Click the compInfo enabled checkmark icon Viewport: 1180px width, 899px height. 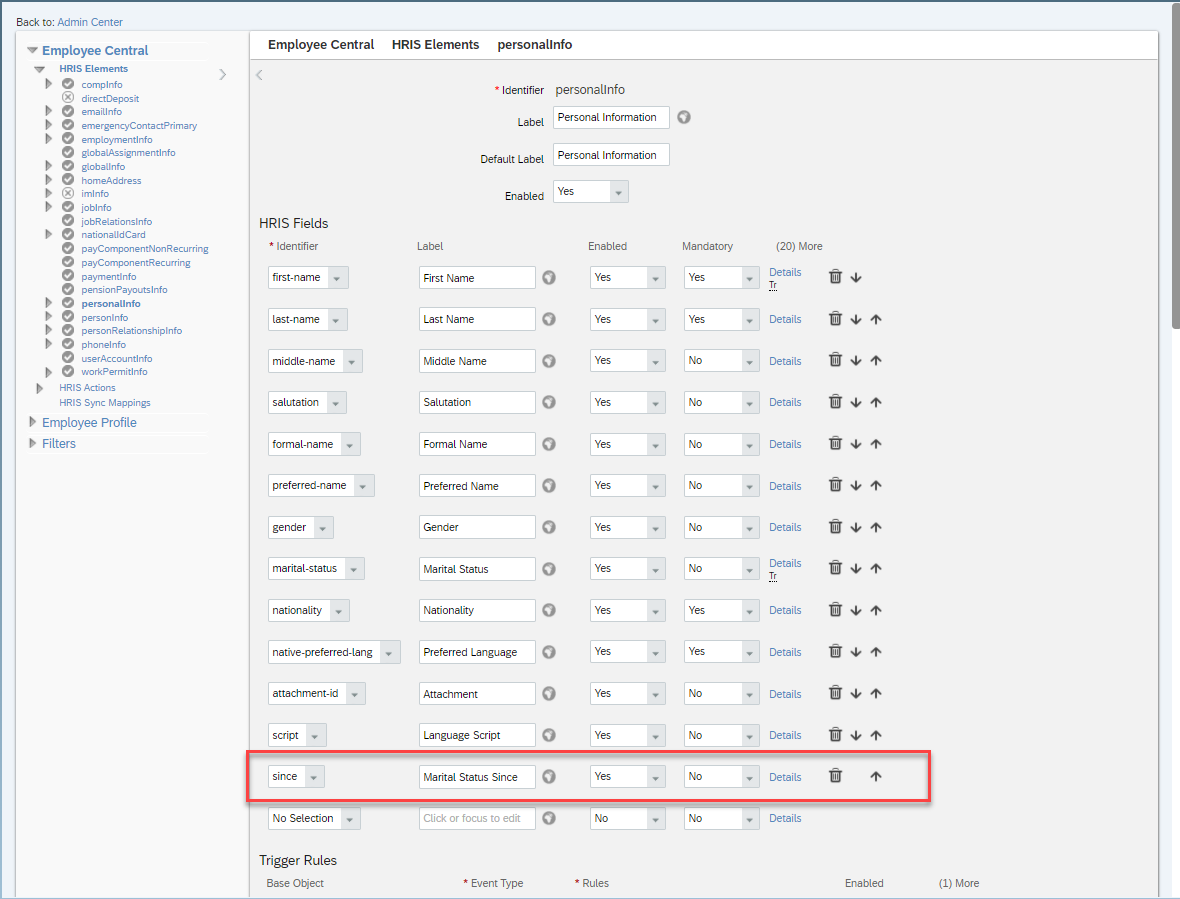(68, 84)
